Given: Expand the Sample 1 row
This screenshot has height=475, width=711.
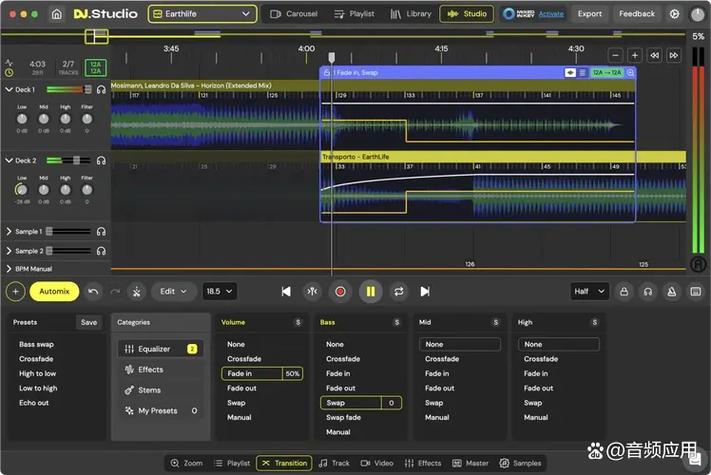Looking at the screenshot, I should (x=9, y=232).
